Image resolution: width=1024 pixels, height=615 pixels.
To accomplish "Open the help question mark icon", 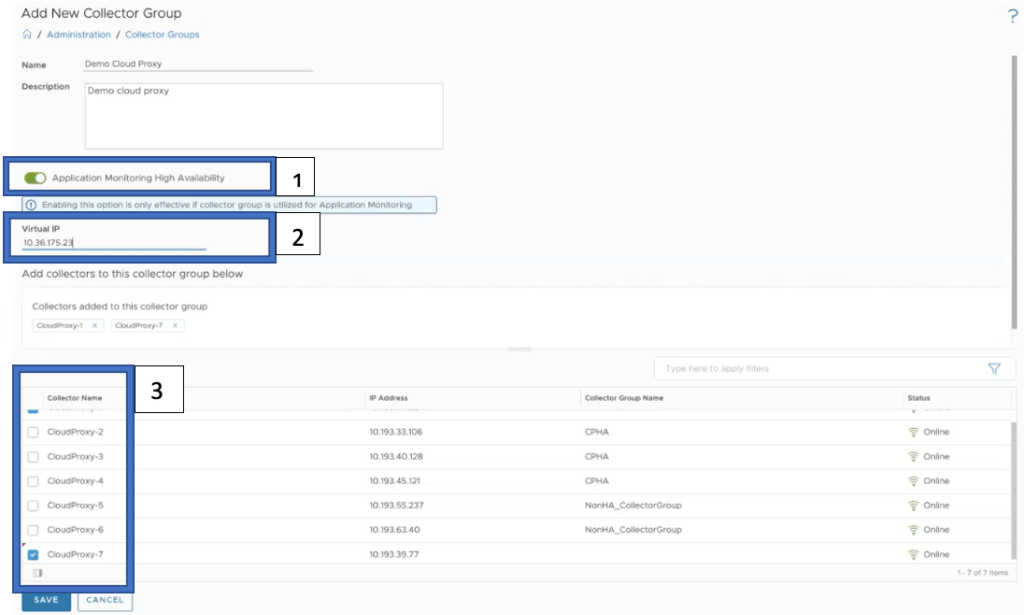I will [1012, 15].
